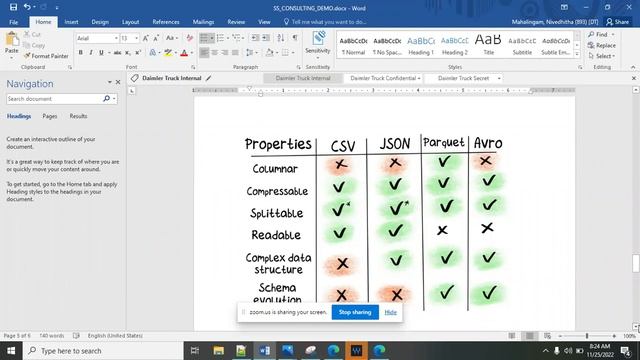Click the Copy command

click(34, 45)
